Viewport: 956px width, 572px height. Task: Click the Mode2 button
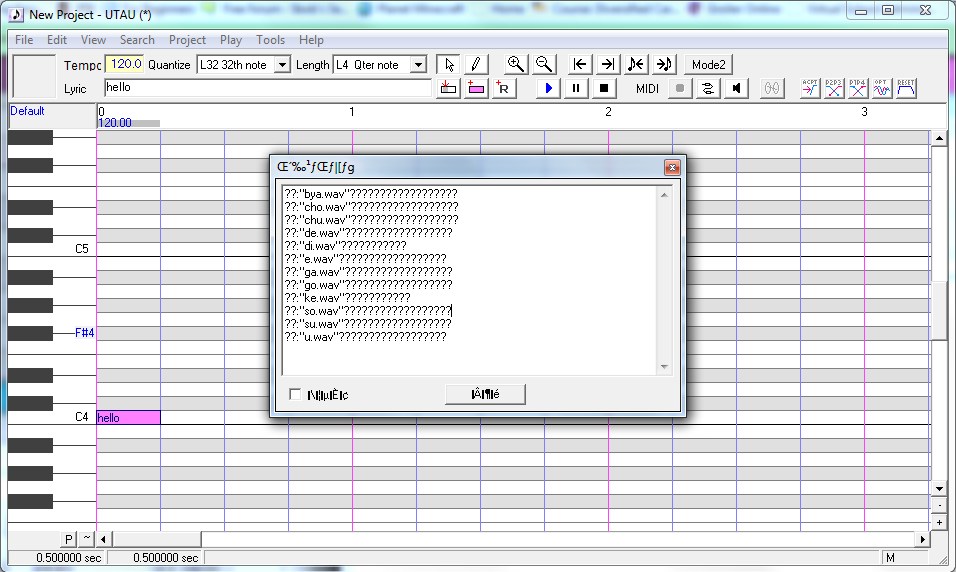708,65
